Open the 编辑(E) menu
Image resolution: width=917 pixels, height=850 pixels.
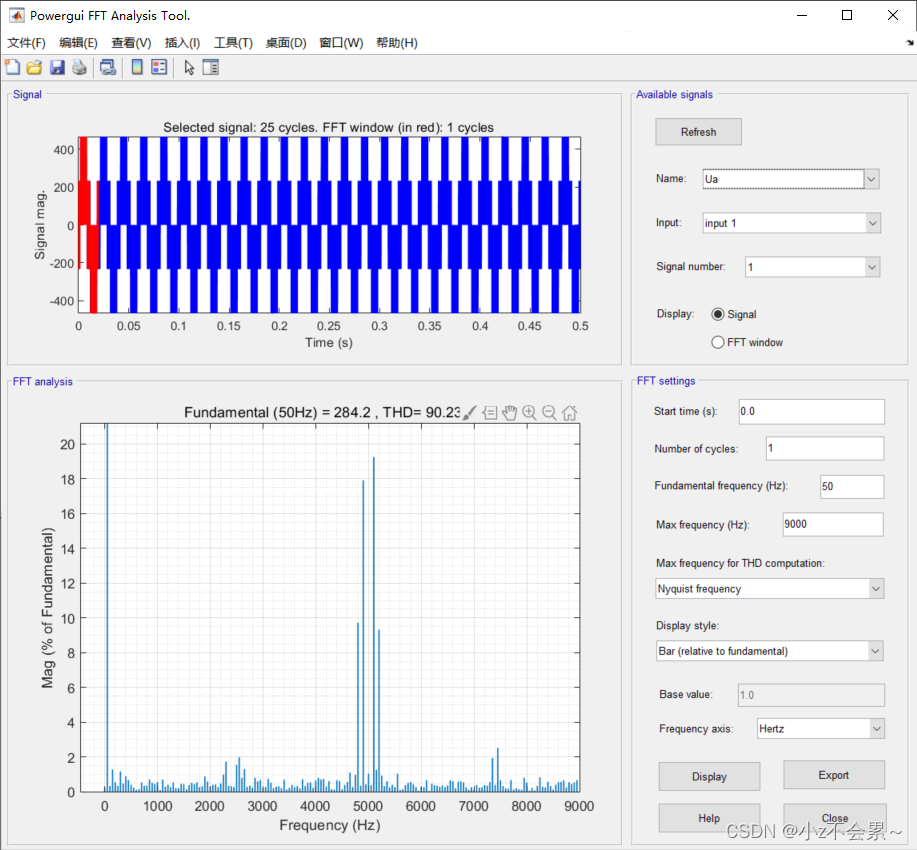click(x=78, y=43)
